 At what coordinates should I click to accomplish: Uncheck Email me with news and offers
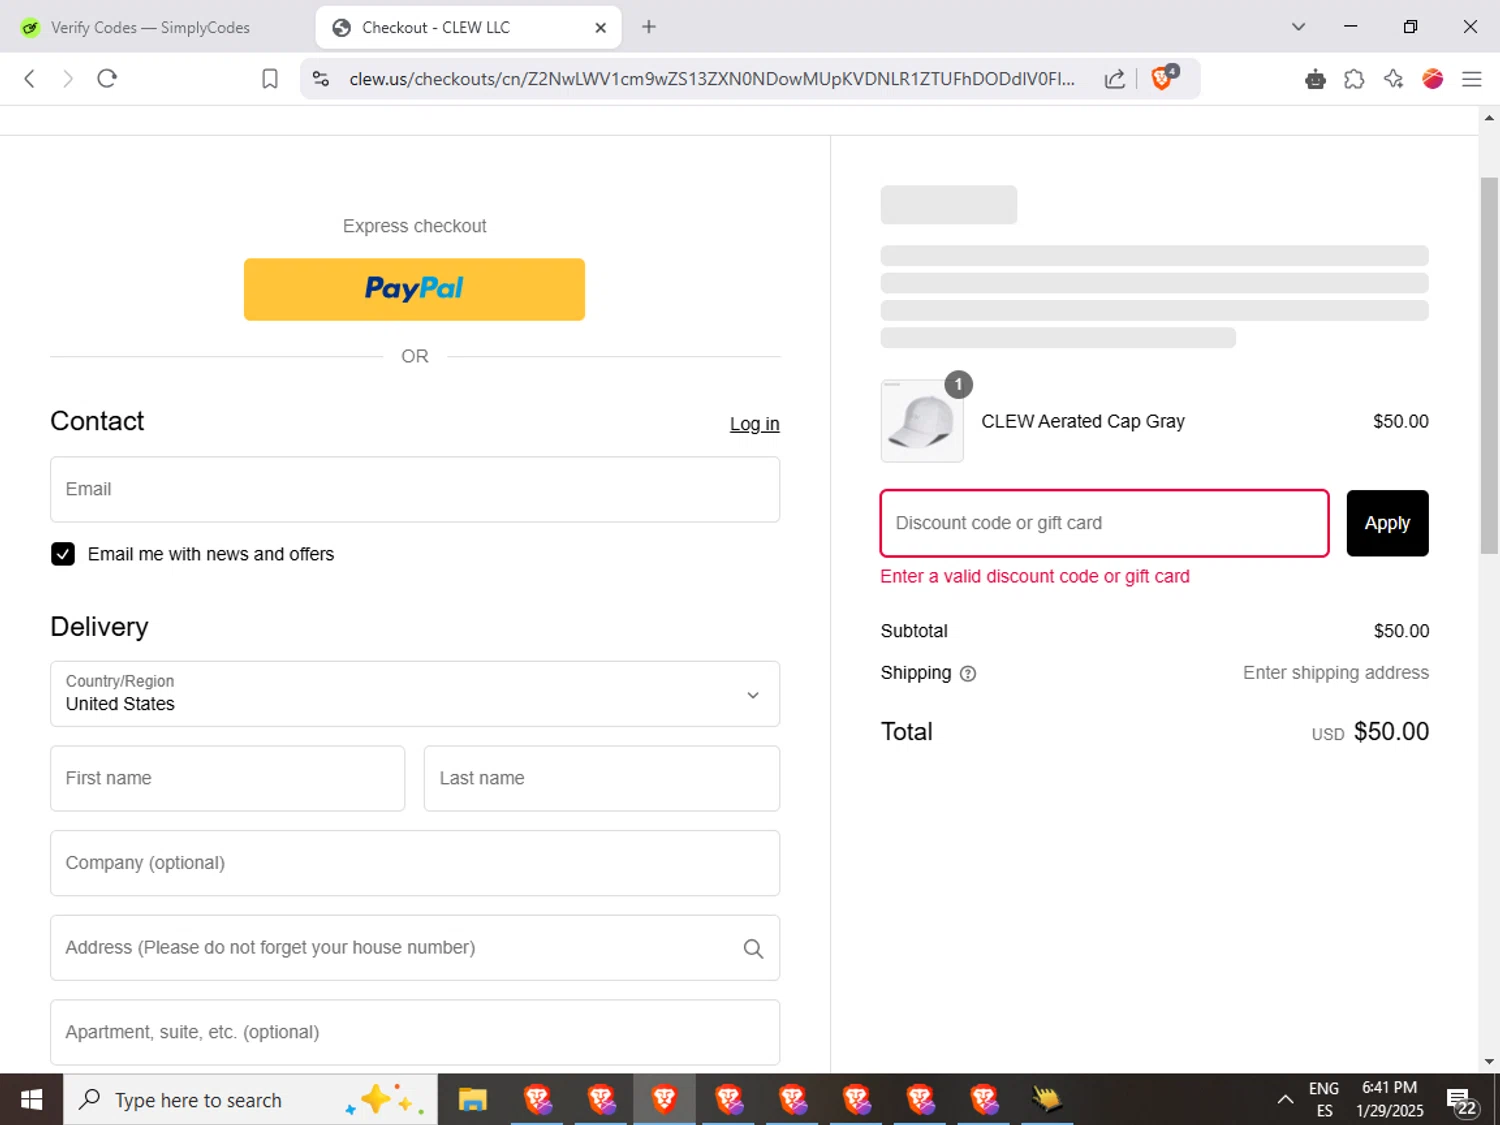63,554
